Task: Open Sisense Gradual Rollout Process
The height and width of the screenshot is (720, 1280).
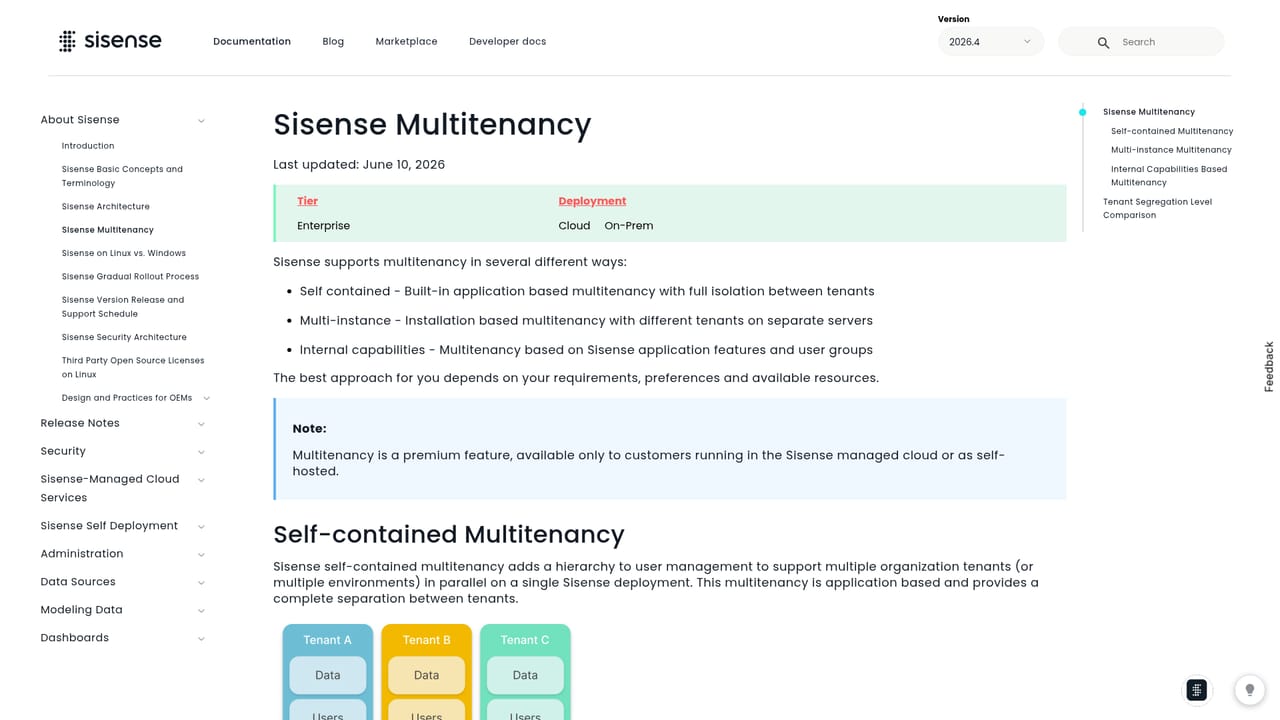Action: pyautogui.click(x=130, y=277)
